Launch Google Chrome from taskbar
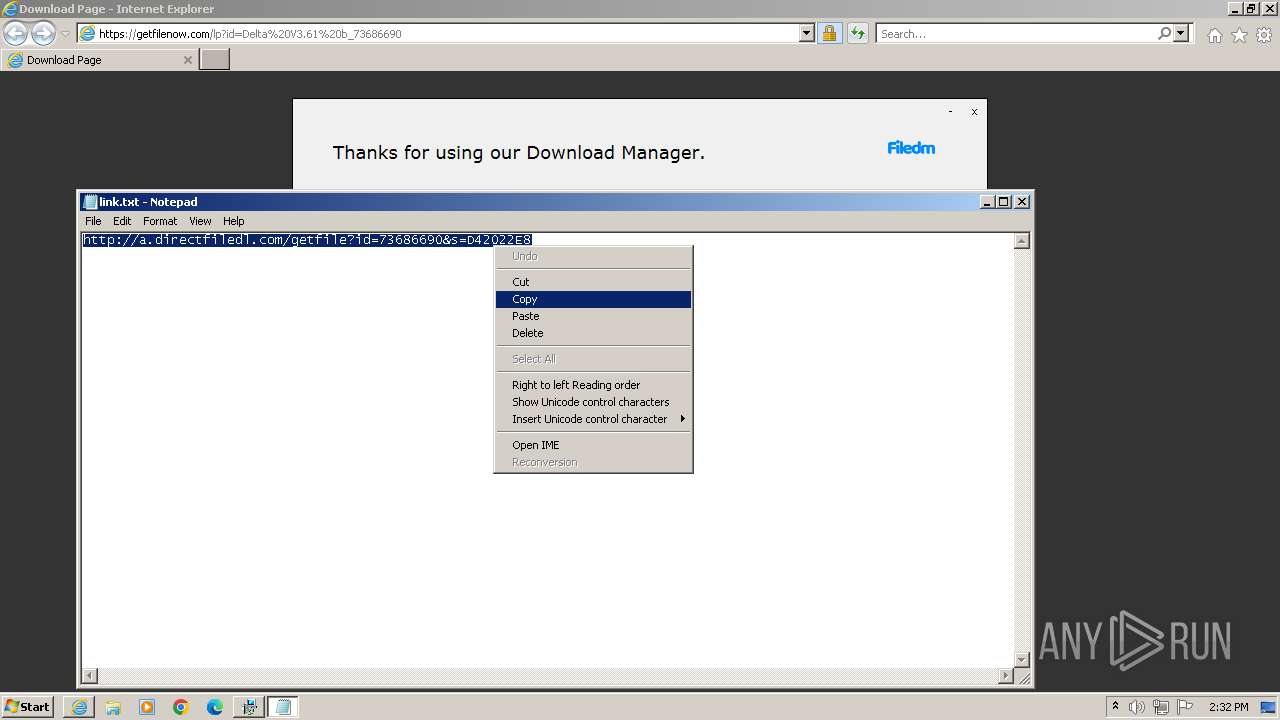 (x=181, y=707)
